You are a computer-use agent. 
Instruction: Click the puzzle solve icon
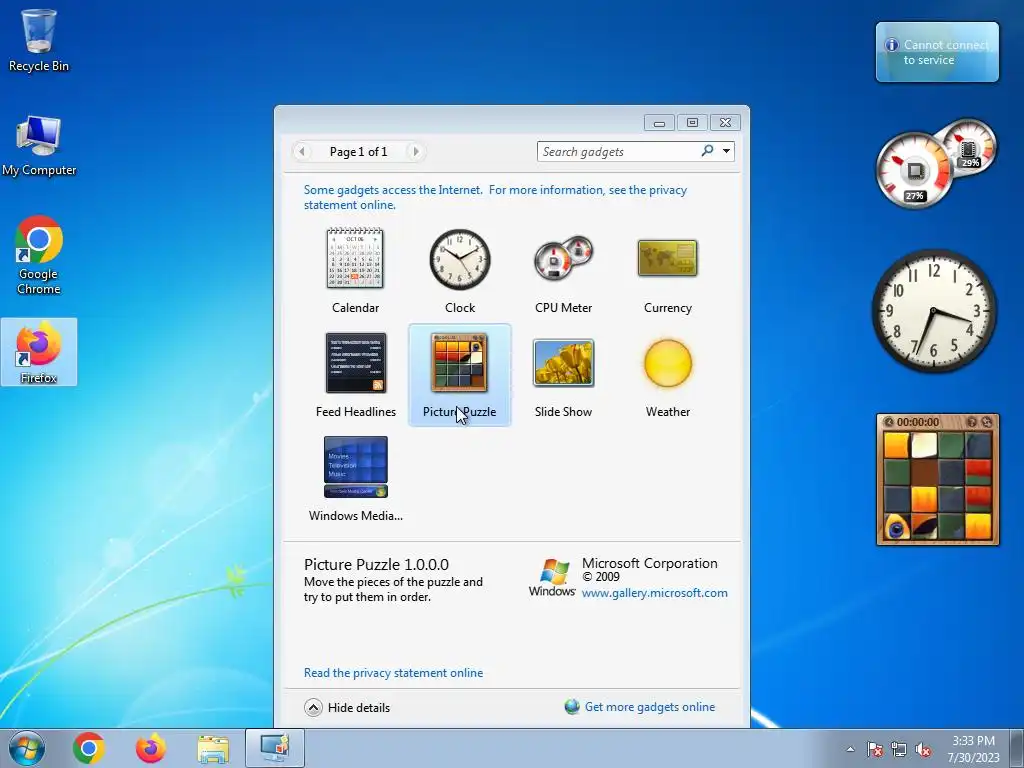pyautogui.click(x=986, y=422)
